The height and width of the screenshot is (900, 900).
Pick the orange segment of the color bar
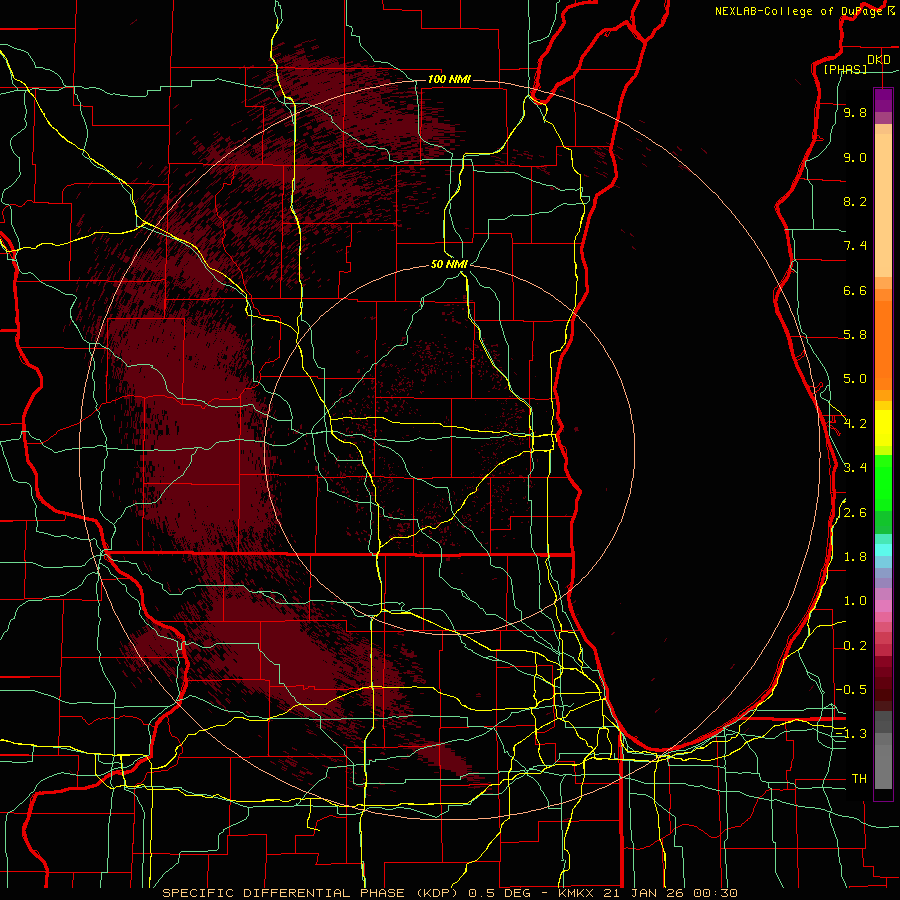pos(883,344)
